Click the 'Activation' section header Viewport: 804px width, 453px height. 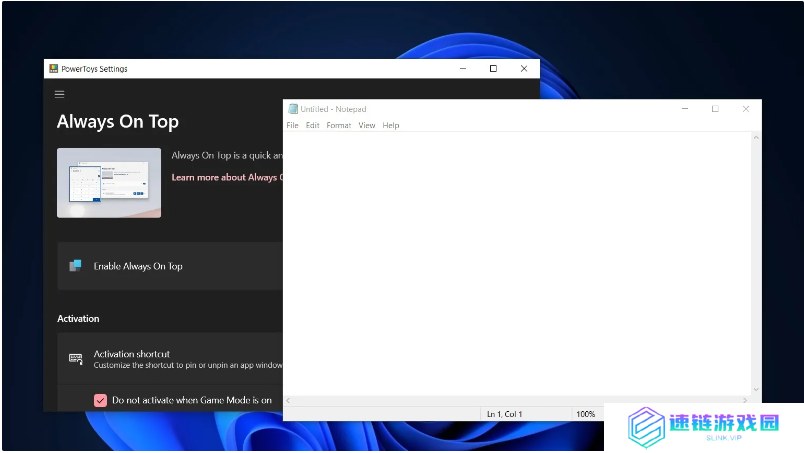(78, 319)
